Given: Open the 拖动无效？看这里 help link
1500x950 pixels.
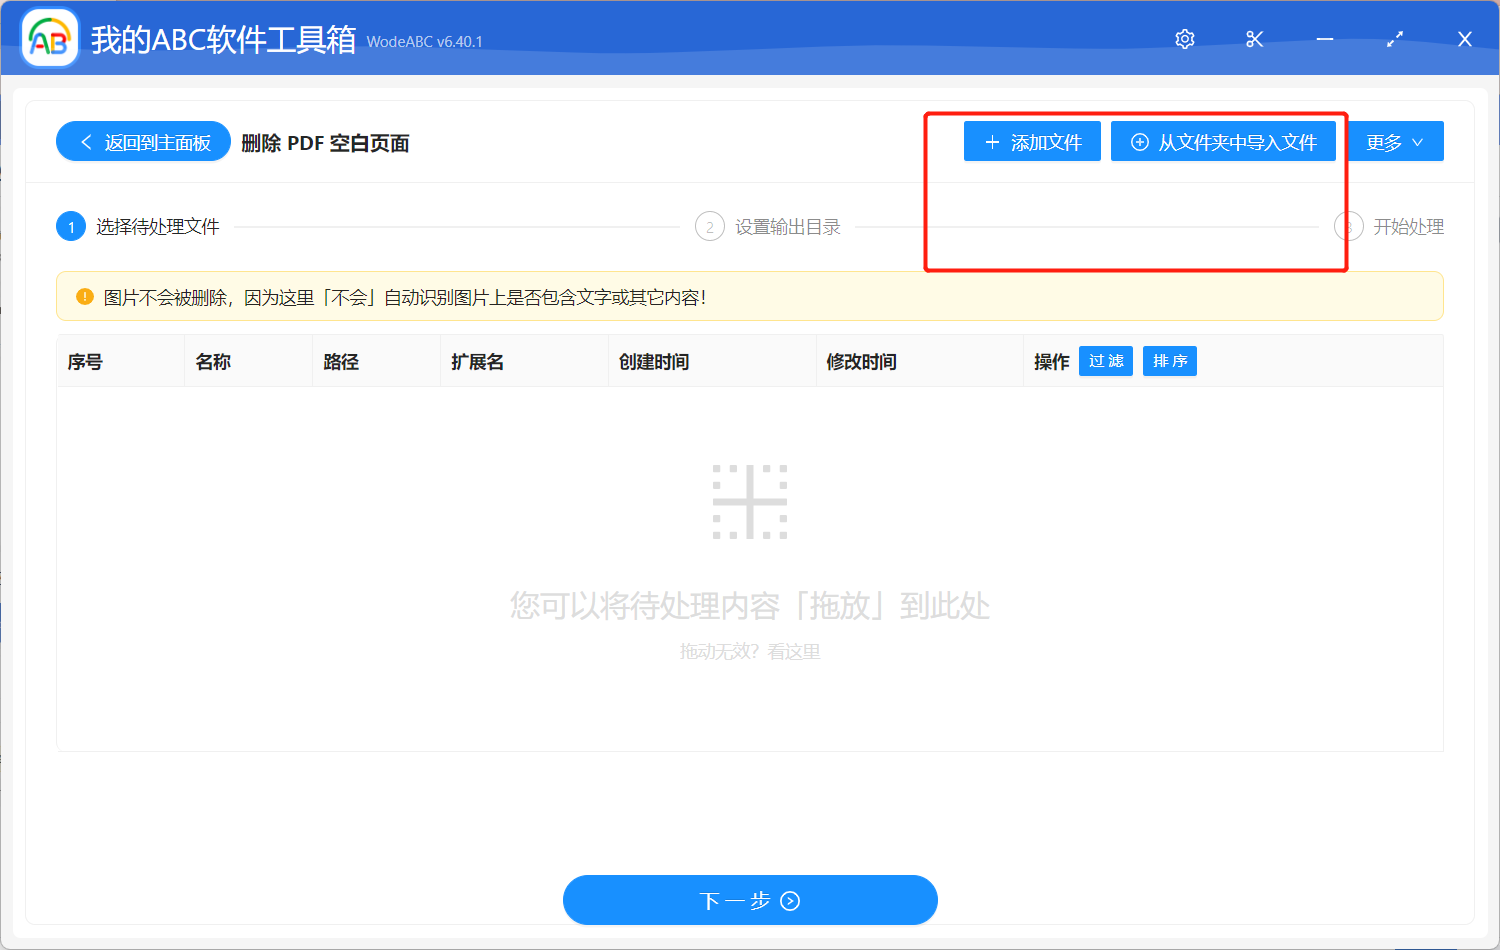Looking at the screenshot, I should click(751, 652).
